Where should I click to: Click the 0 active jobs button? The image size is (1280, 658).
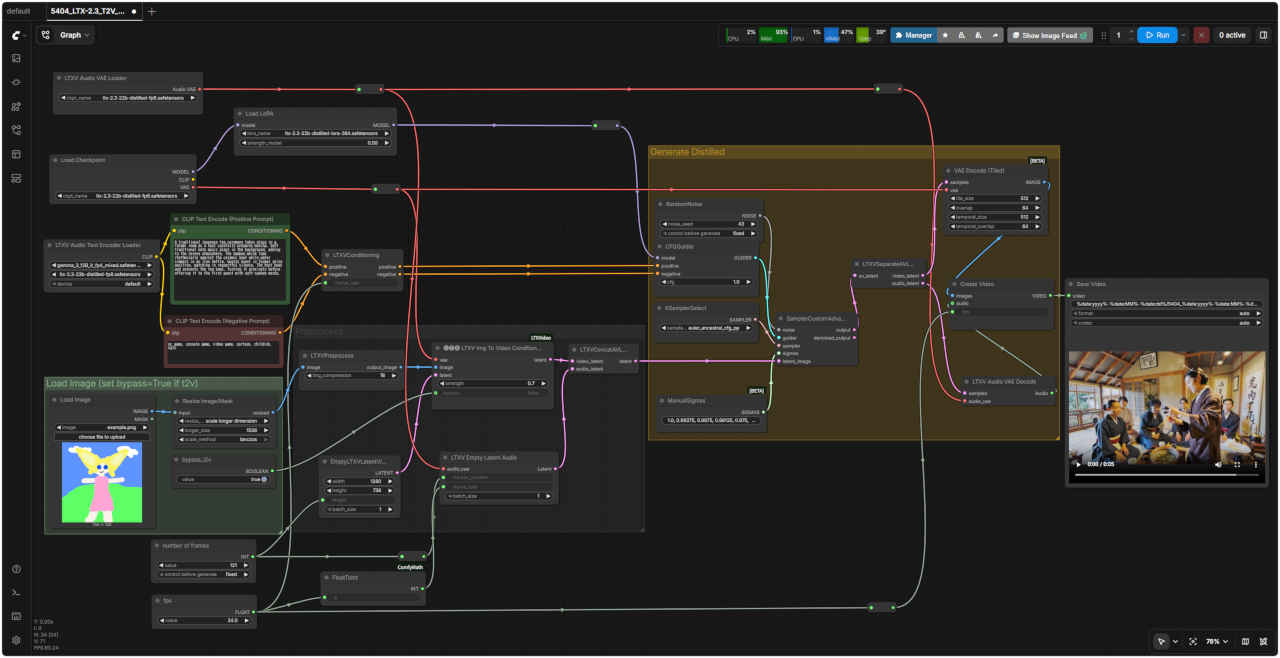point(1231,35)
